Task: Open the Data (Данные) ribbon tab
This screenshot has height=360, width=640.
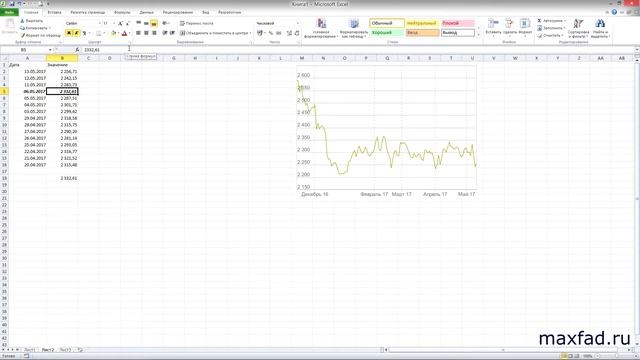Action: tap(147, 12)
